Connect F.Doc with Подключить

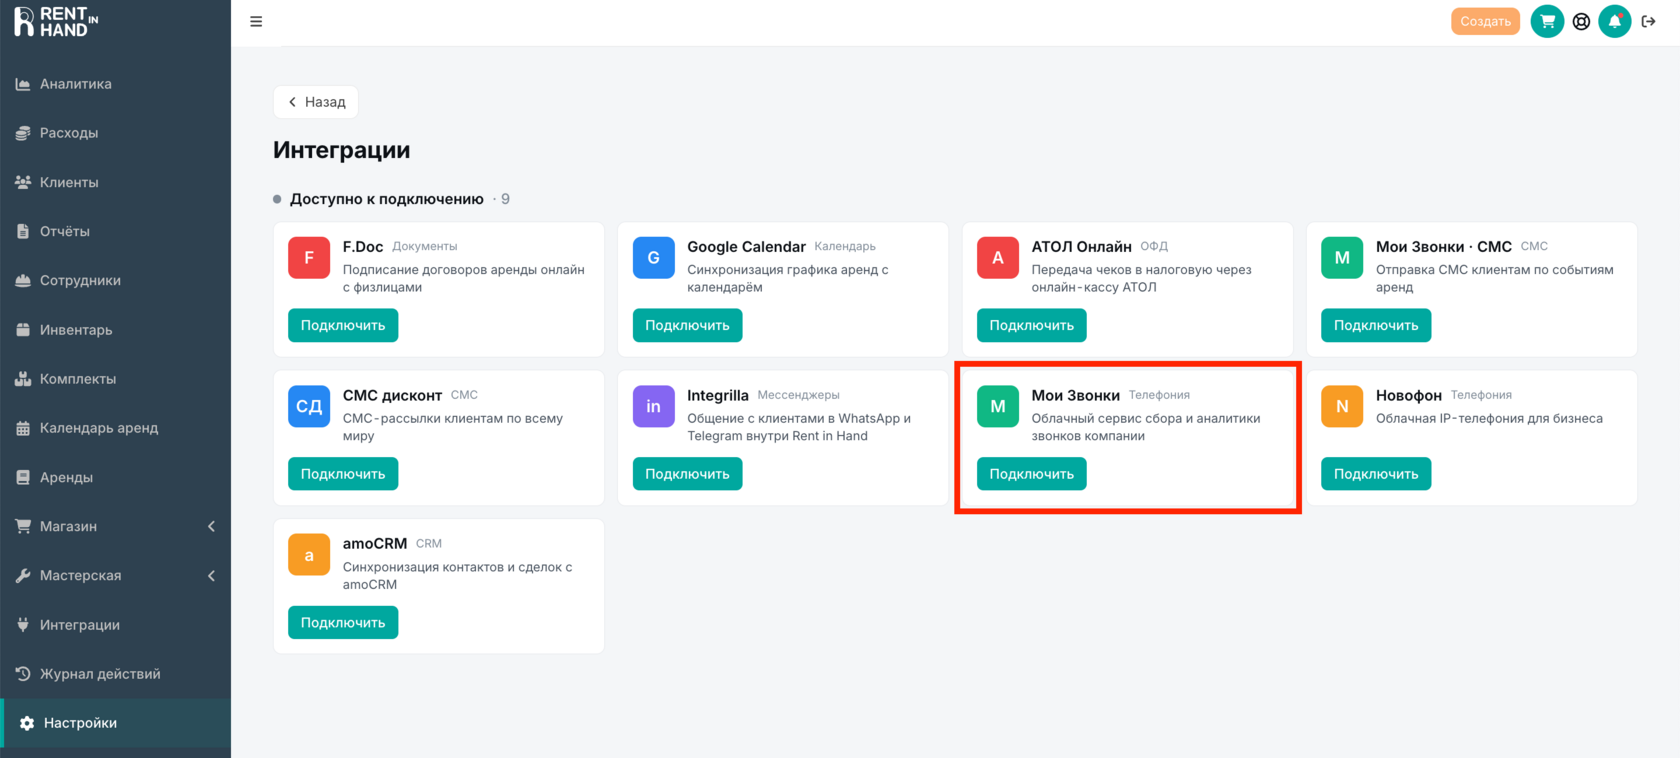tap(343, 325)
